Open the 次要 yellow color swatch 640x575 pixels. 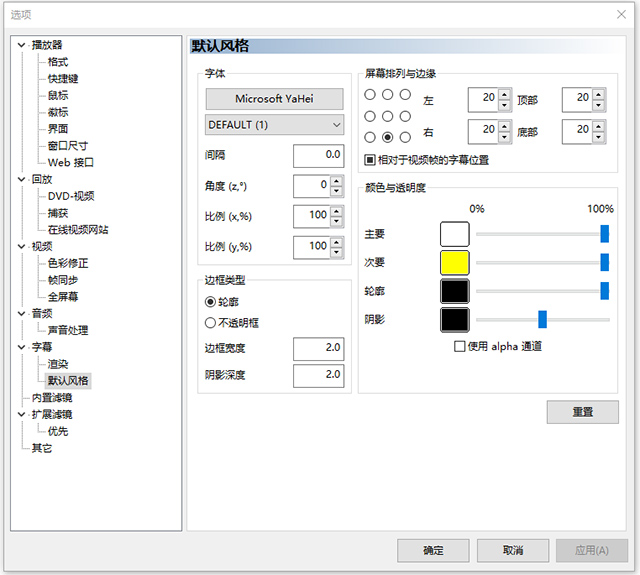[x=455, y=263]
